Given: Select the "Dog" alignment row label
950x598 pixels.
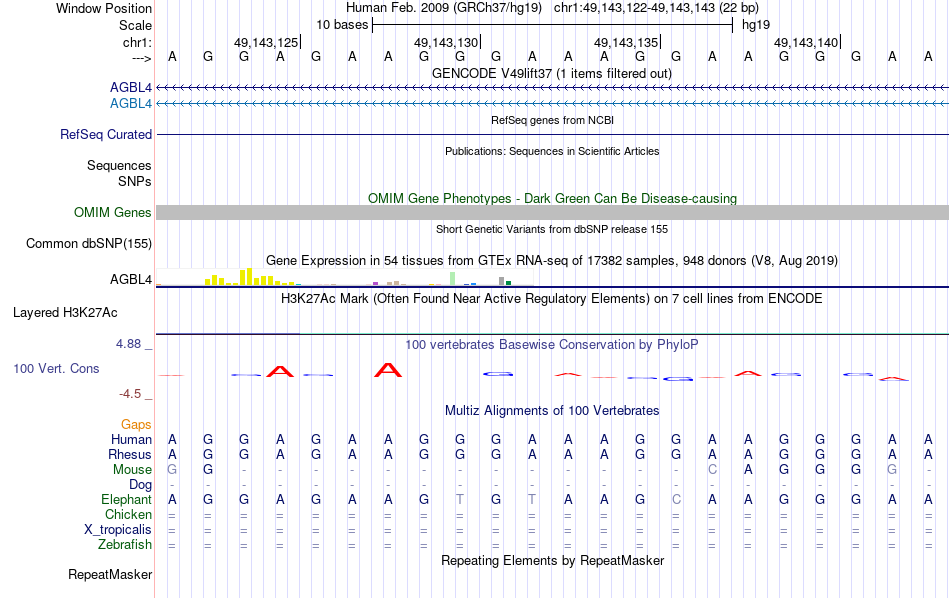Looking at the screenshot, I should tap(140, 484).
